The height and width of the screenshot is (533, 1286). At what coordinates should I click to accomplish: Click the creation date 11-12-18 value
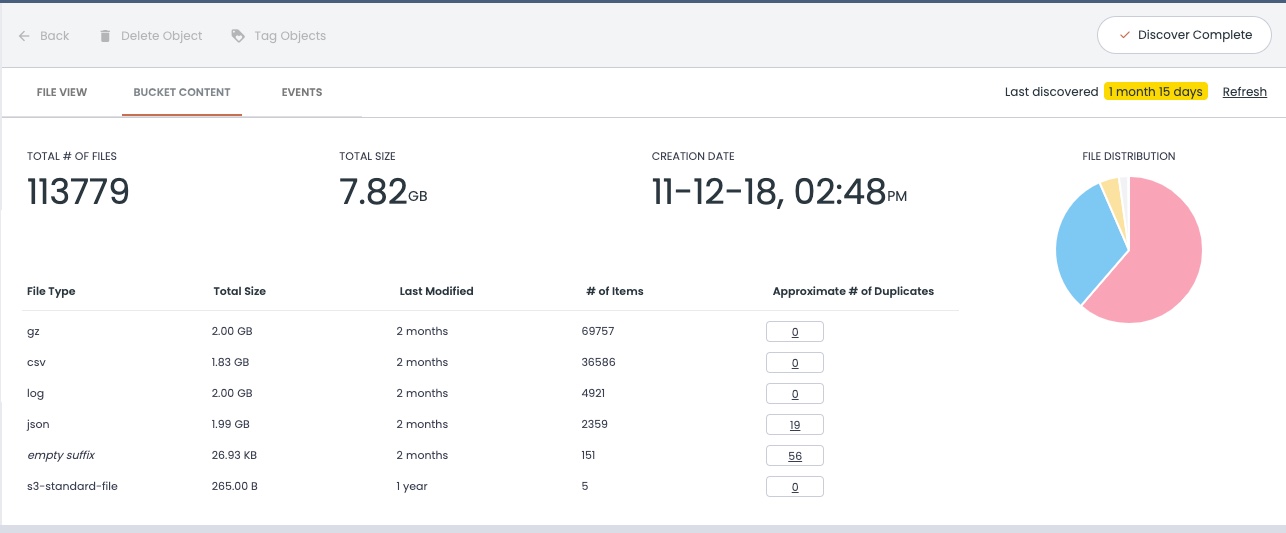tap(779, 192)
